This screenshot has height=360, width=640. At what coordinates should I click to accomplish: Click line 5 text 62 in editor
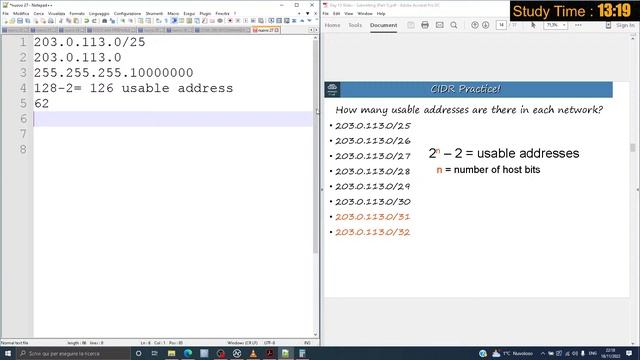point(41,104)
